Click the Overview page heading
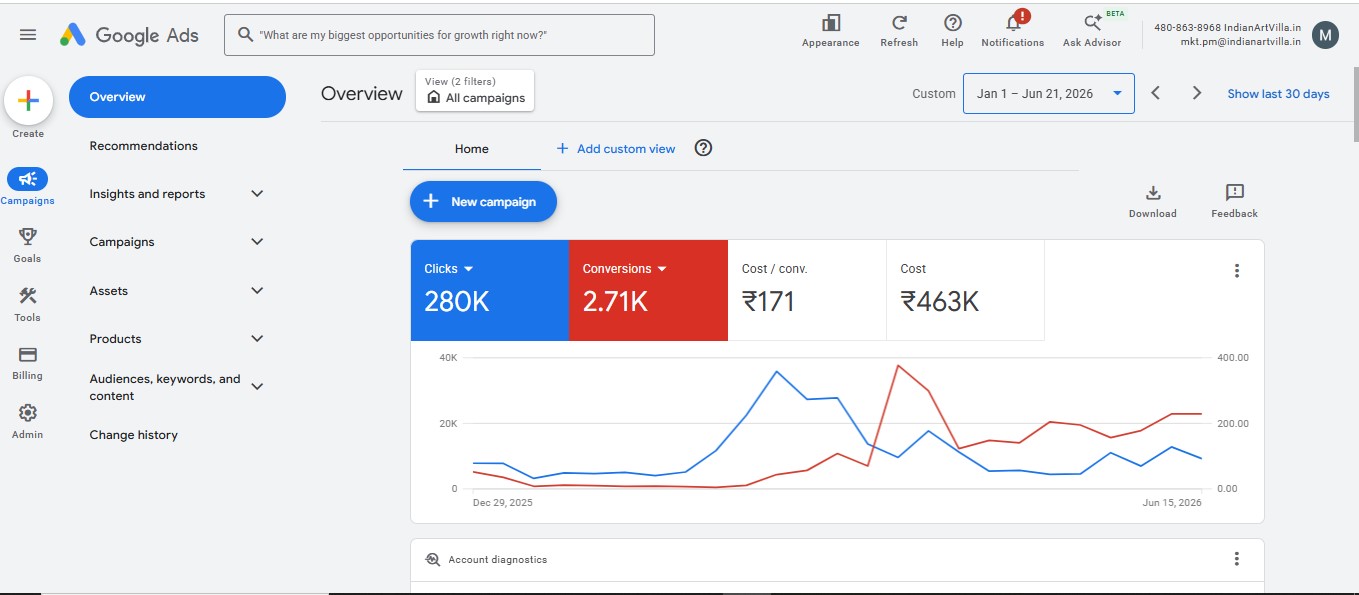 [362, 93]
